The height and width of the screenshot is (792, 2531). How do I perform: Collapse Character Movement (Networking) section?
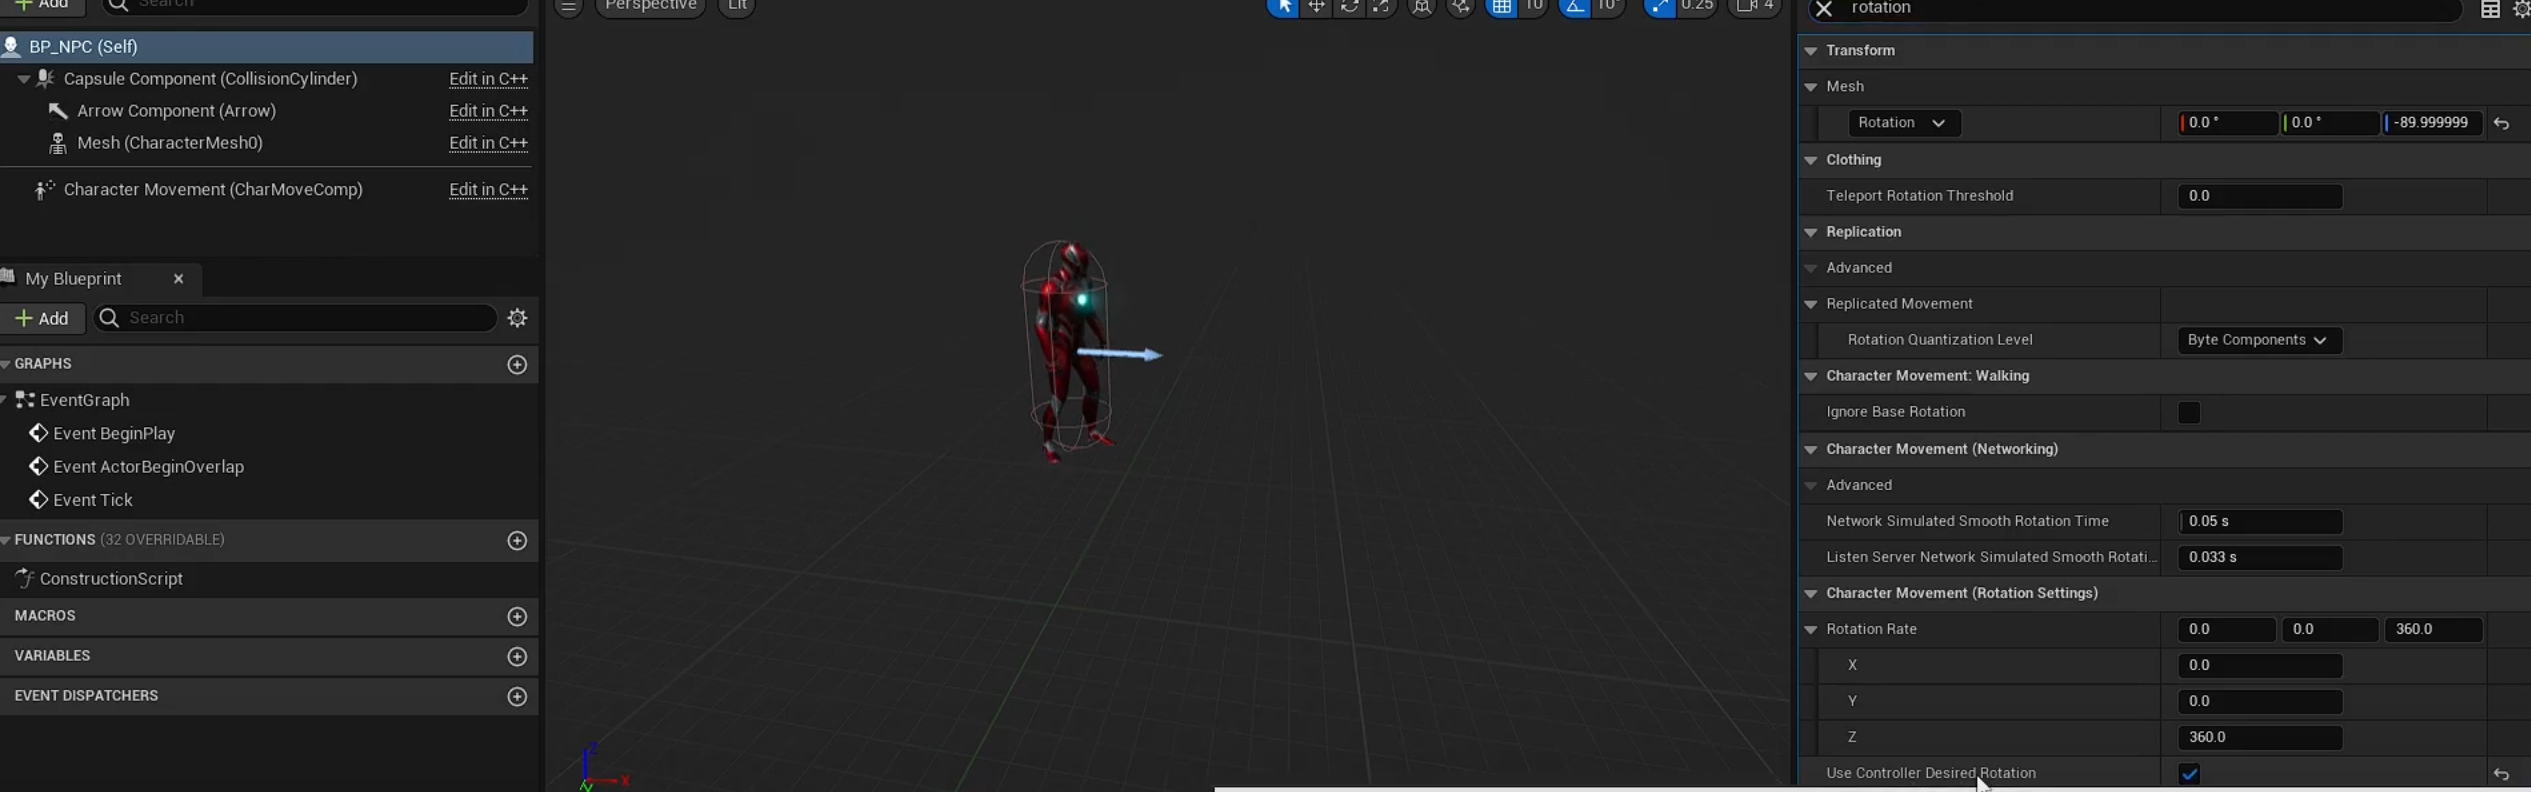tap(1810, 450)
